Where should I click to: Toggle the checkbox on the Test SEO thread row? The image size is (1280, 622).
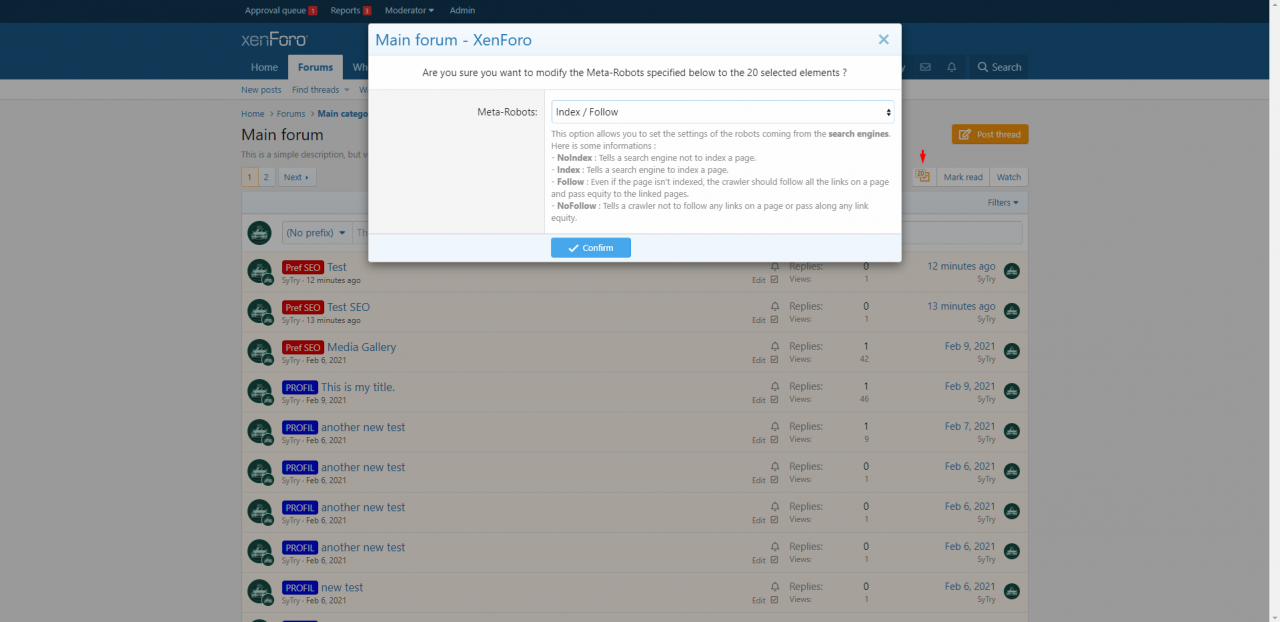pos(774,320)
